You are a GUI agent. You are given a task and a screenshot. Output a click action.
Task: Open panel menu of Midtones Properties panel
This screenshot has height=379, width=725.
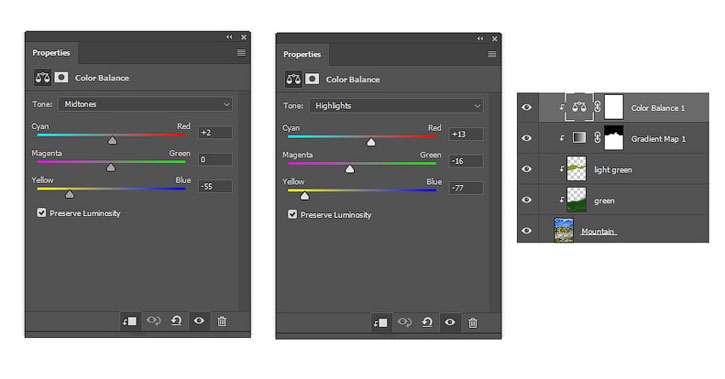[x=241, y=53]
